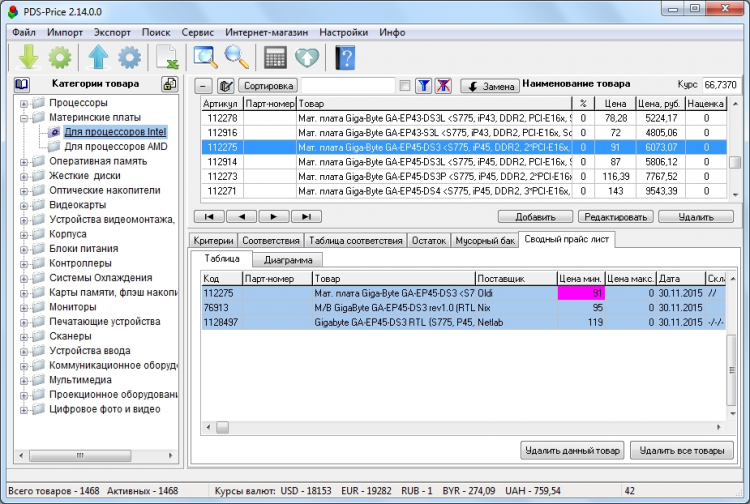Screen dimensions: 750x504
Task: Toggle the checkbox next to search field
Action: point(404,86)
